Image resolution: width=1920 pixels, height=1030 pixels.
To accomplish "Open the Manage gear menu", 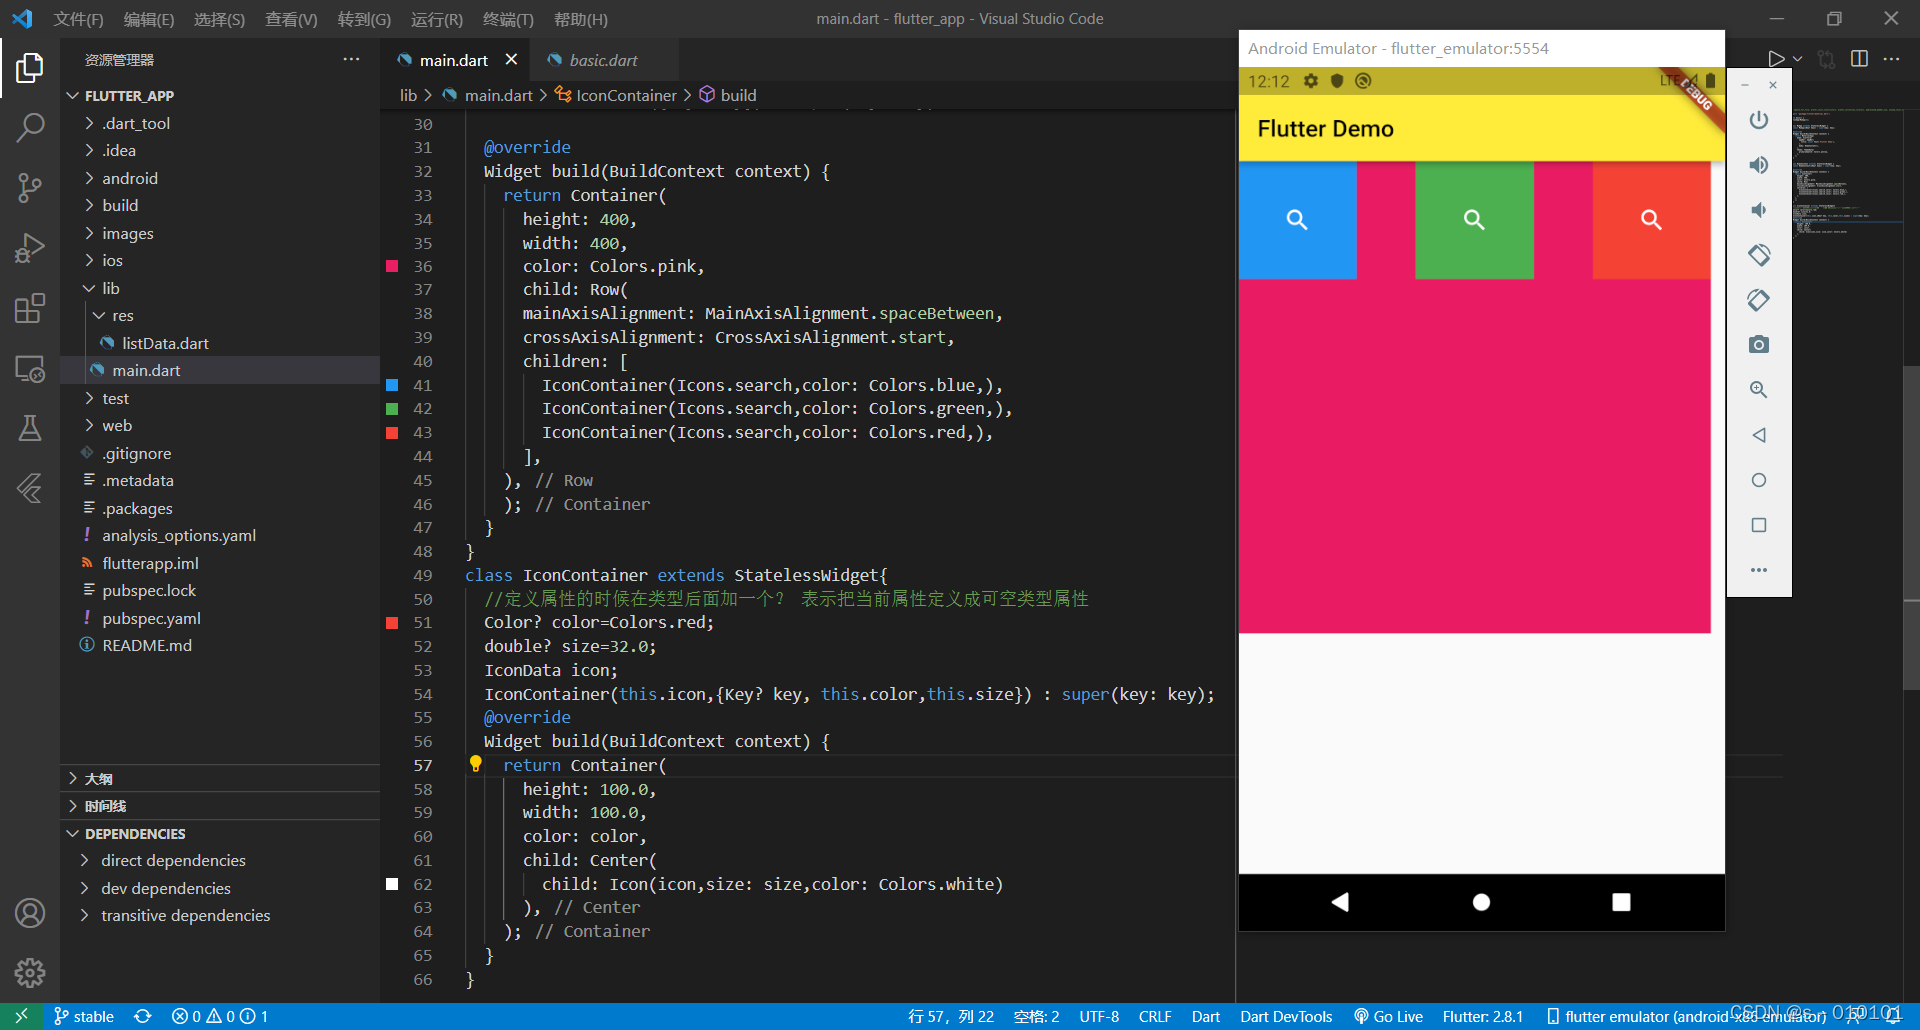I will point(30,973).
